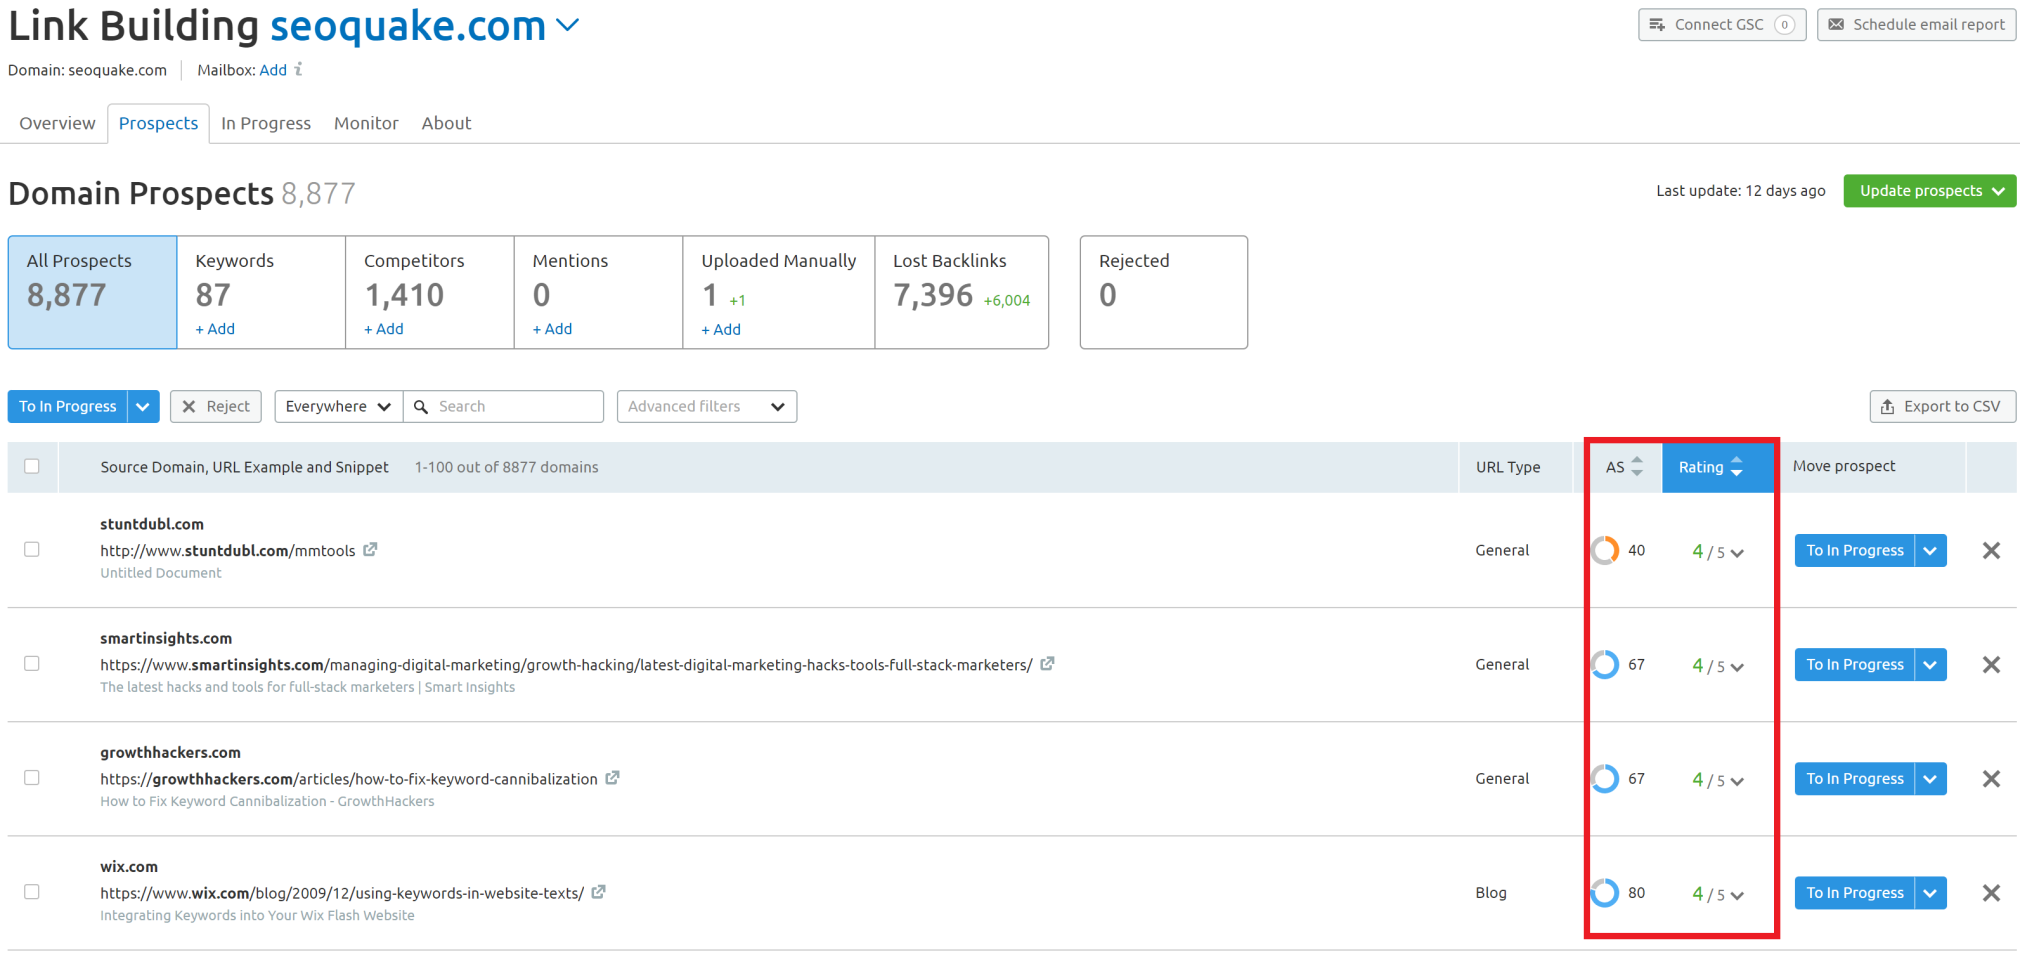Click Export to CSV button
This screenshot has height=957, width=2020.
point(1942,406)
